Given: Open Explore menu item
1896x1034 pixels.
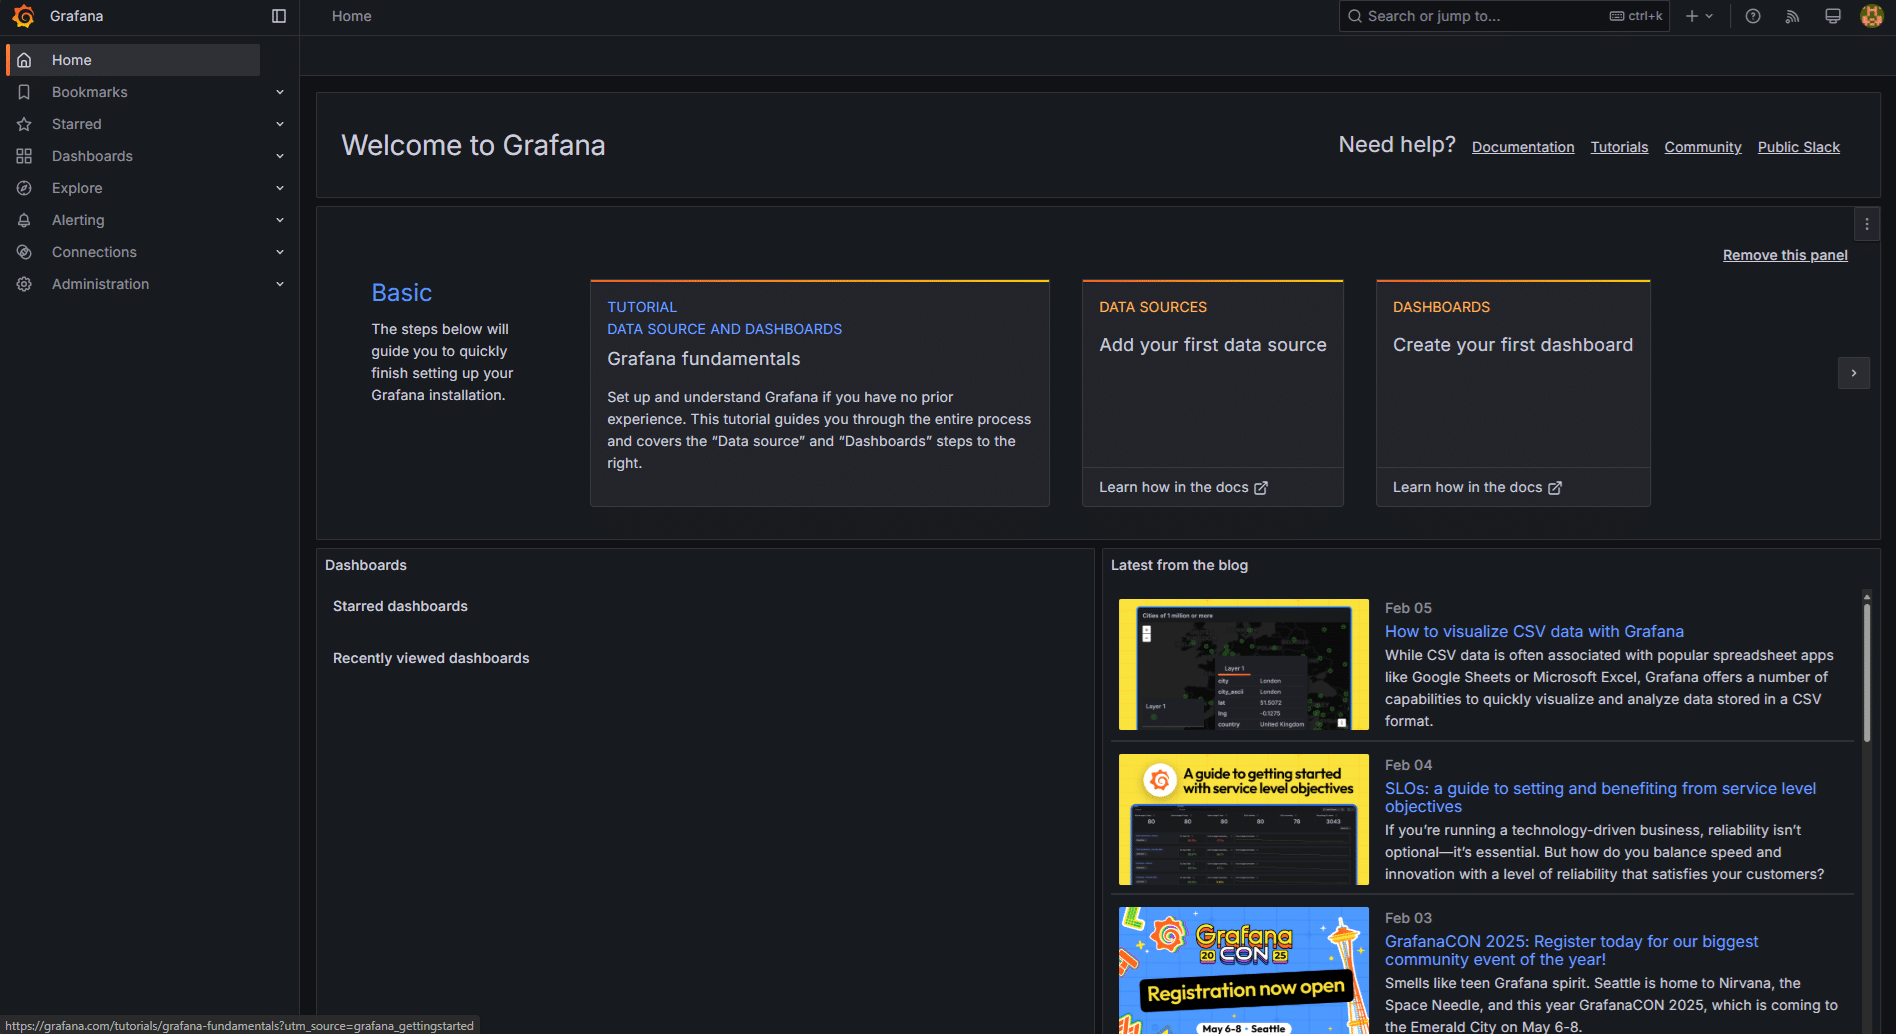Looking at the screenshot, I should pyautogui.click(x=77, y=188).
